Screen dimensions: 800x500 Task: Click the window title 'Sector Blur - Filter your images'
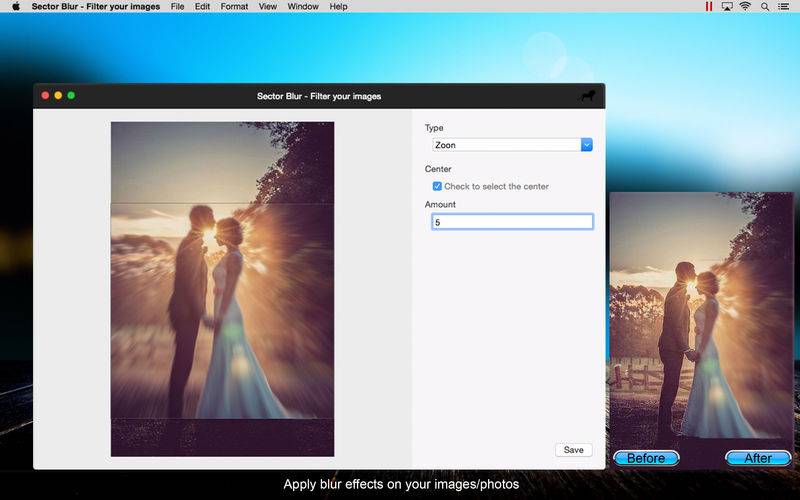(x=319, y=96)
